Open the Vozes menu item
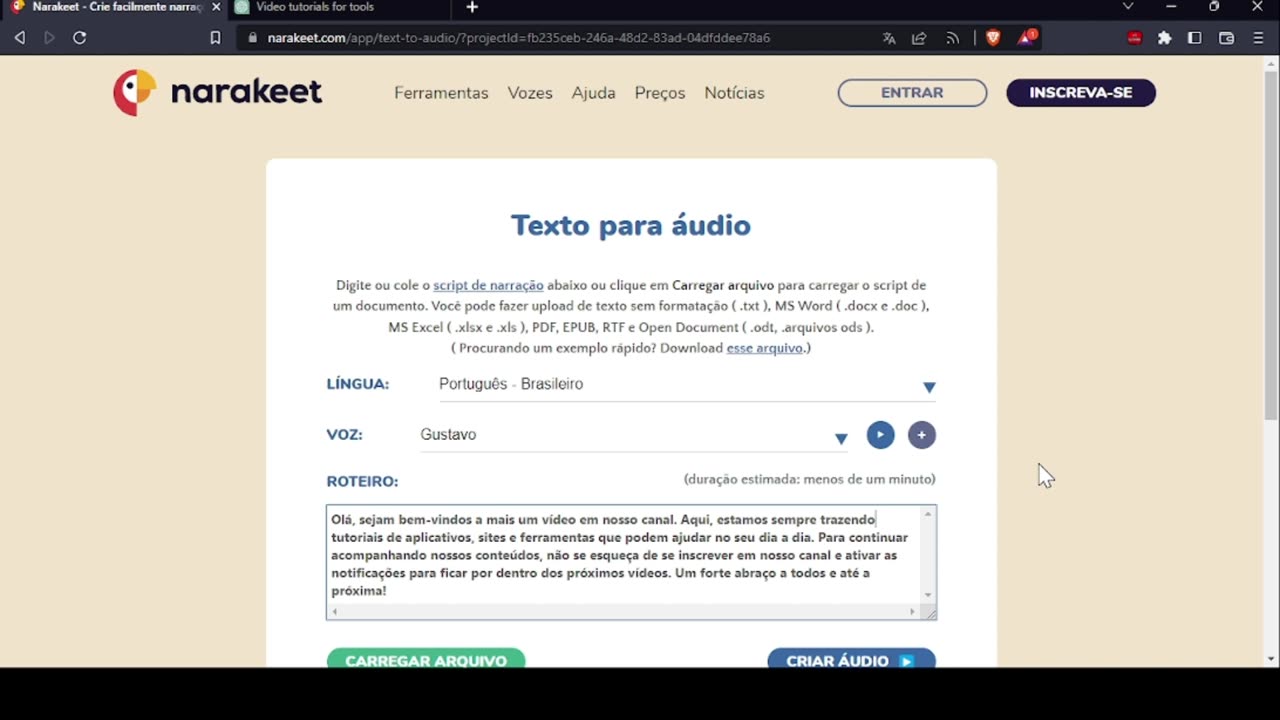Viewport: 1280px width, 720px height. tap(530, 93)
